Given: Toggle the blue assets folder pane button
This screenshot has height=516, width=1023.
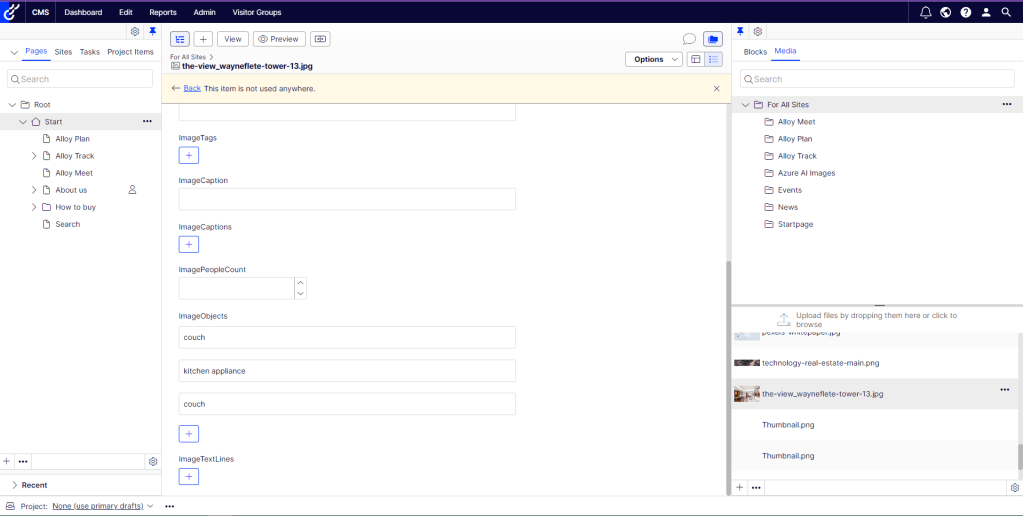Looking at the screenshot, I should coord(712,39).
